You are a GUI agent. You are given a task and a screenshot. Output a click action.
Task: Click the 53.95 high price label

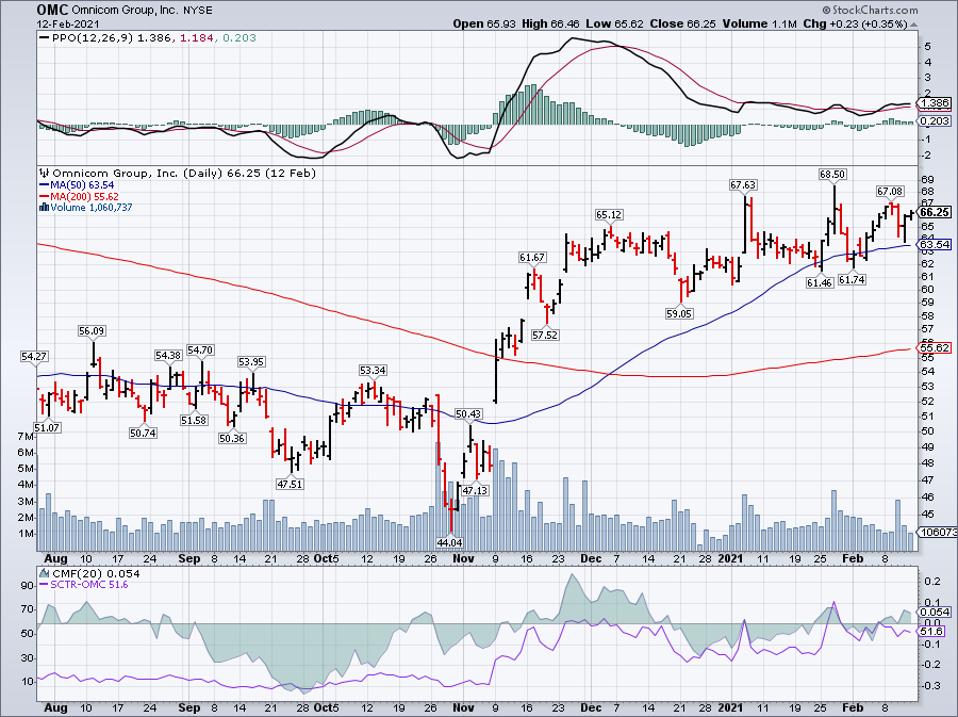click(x=251, y=362)
